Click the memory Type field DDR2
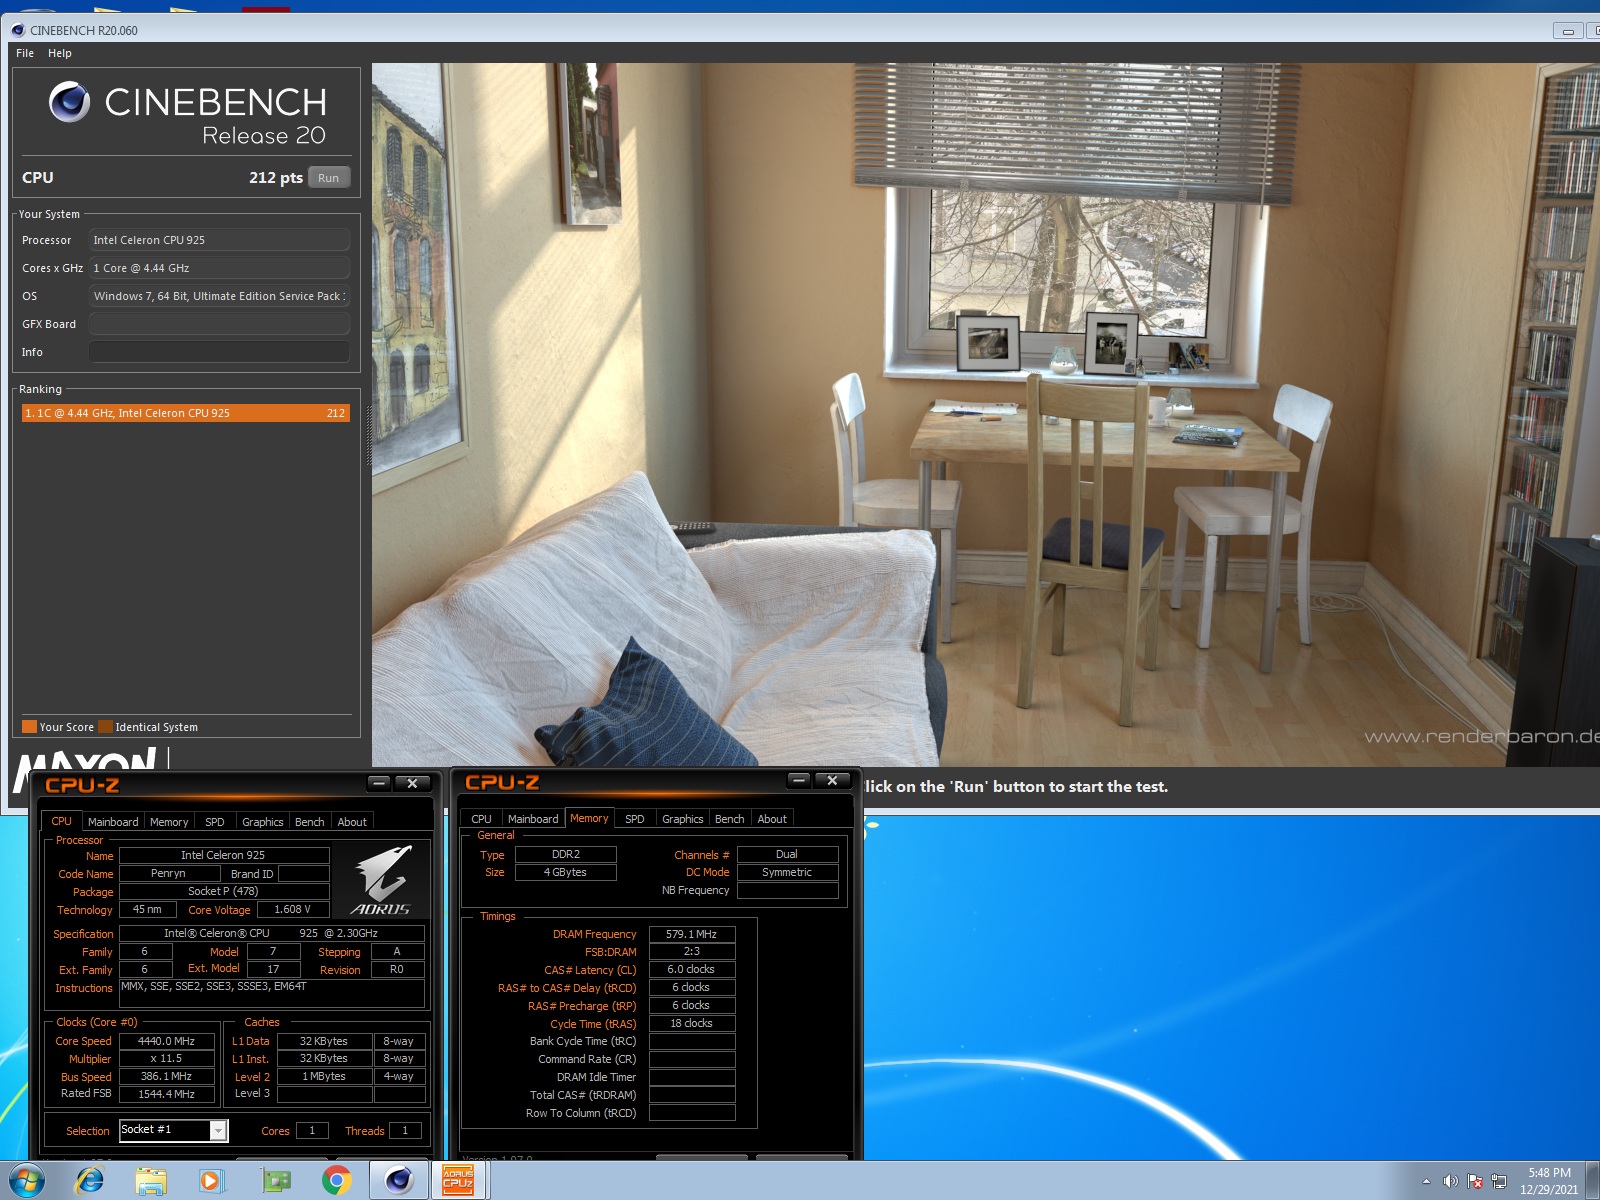1600x1200 pixels. (566, 855)
